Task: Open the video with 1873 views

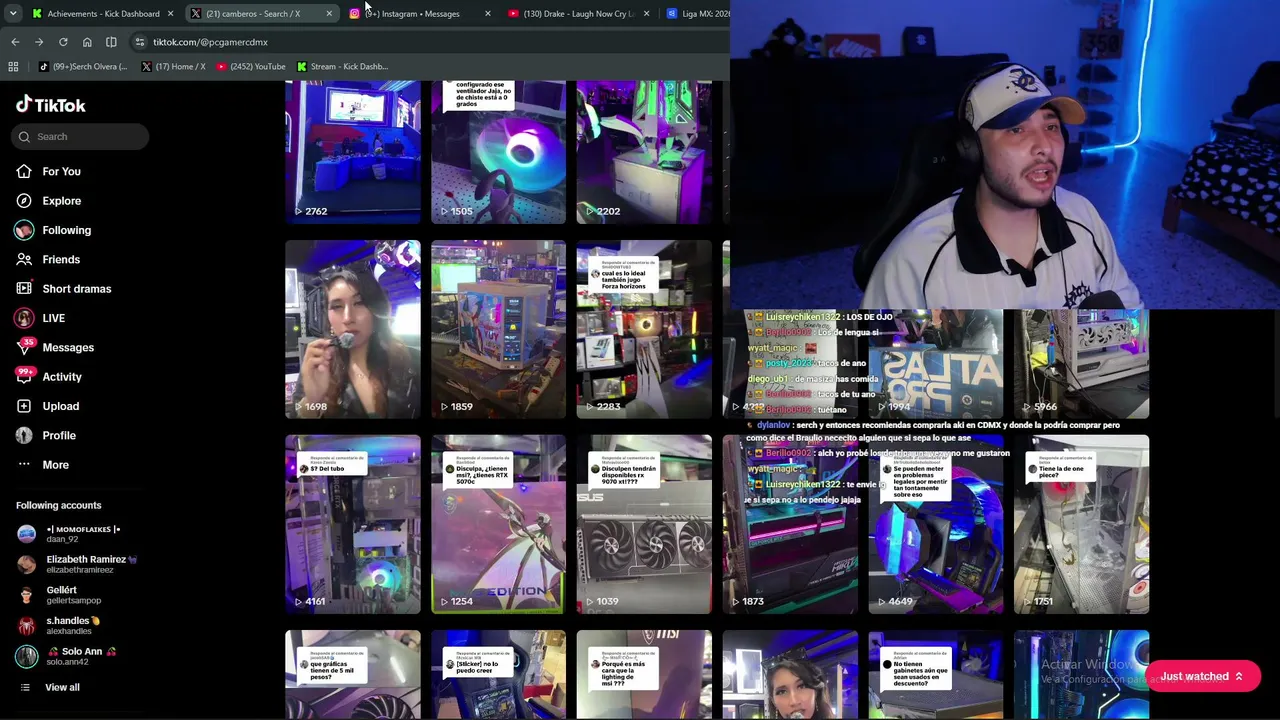Action: coord(790,524)
